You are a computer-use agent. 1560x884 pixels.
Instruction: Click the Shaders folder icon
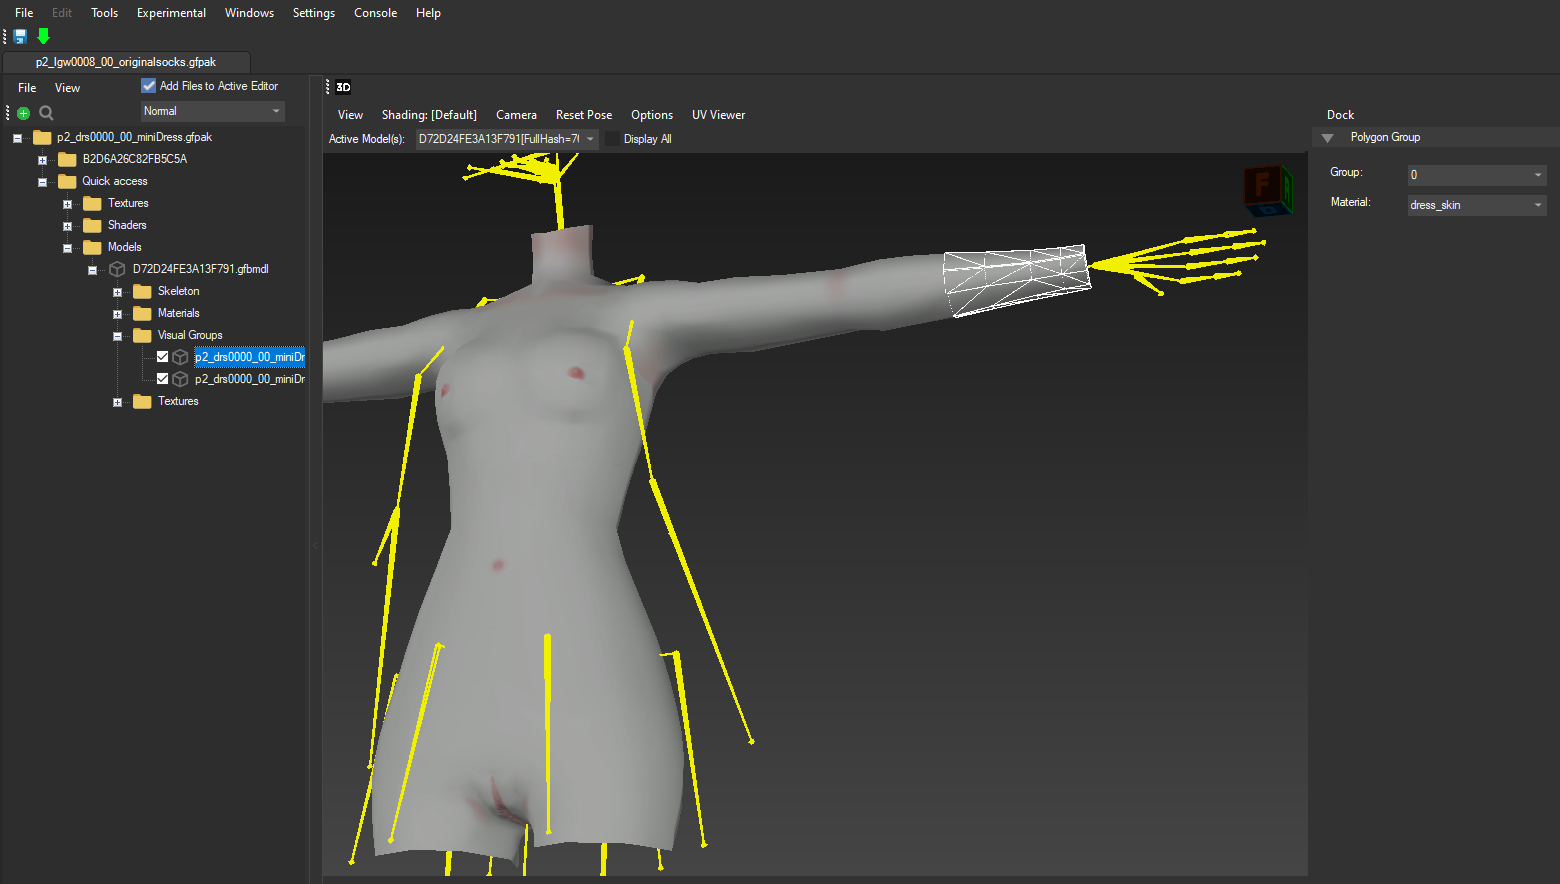pos(92,225)
